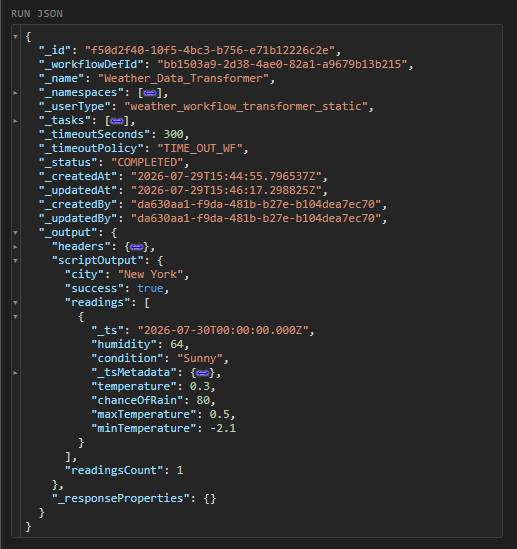Image resolution: width=517 pixels, height=549 pixels.
Task: Click the _workflowDefId value string
Action: click(x=282, y=64)
